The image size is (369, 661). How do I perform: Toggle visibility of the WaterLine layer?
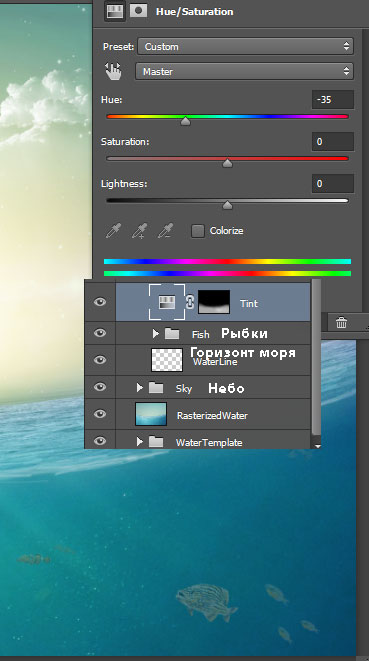click(x=100, y=360)
